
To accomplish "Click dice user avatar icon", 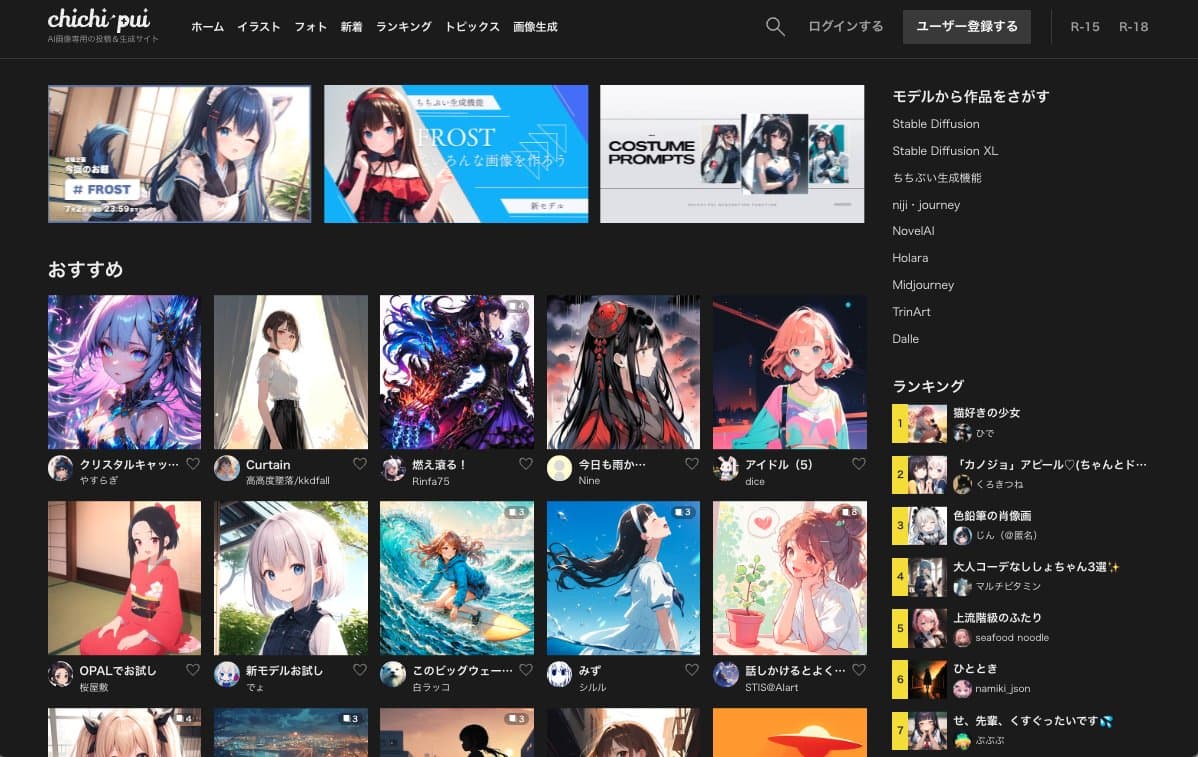I will [x=726, y=469].
